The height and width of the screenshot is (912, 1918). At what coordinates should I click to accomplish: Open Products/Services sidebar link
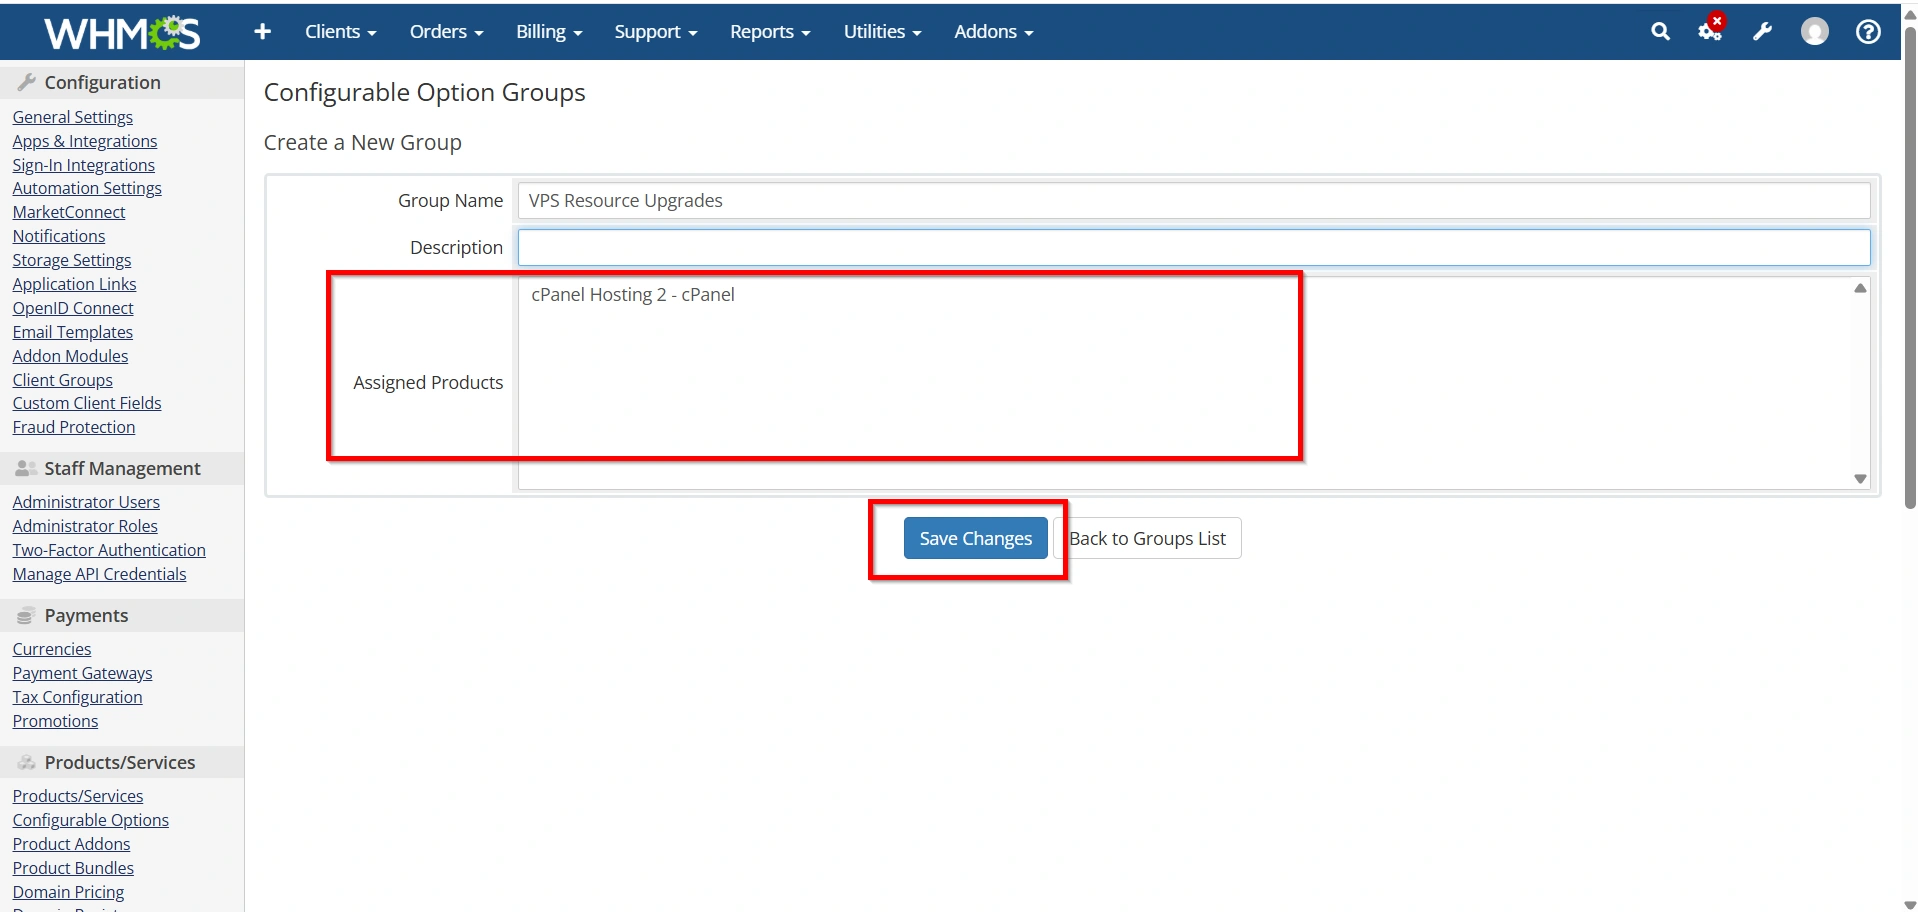78,796
